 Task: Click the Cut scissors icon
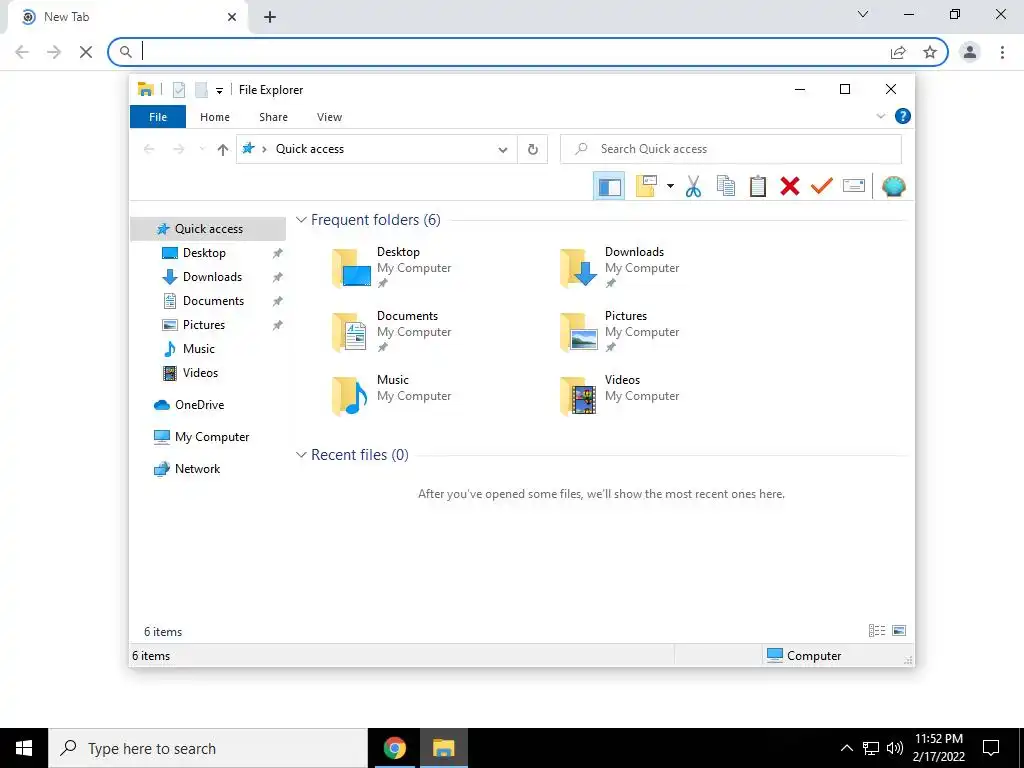pos(693,186)
